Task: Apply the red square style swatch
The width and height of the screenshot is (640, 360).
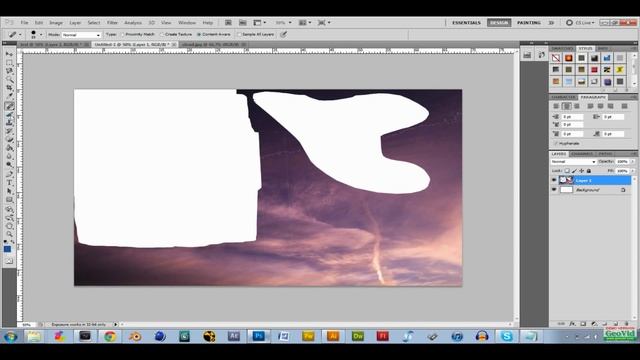Action: pyautogui.click(x=594, y=70)
